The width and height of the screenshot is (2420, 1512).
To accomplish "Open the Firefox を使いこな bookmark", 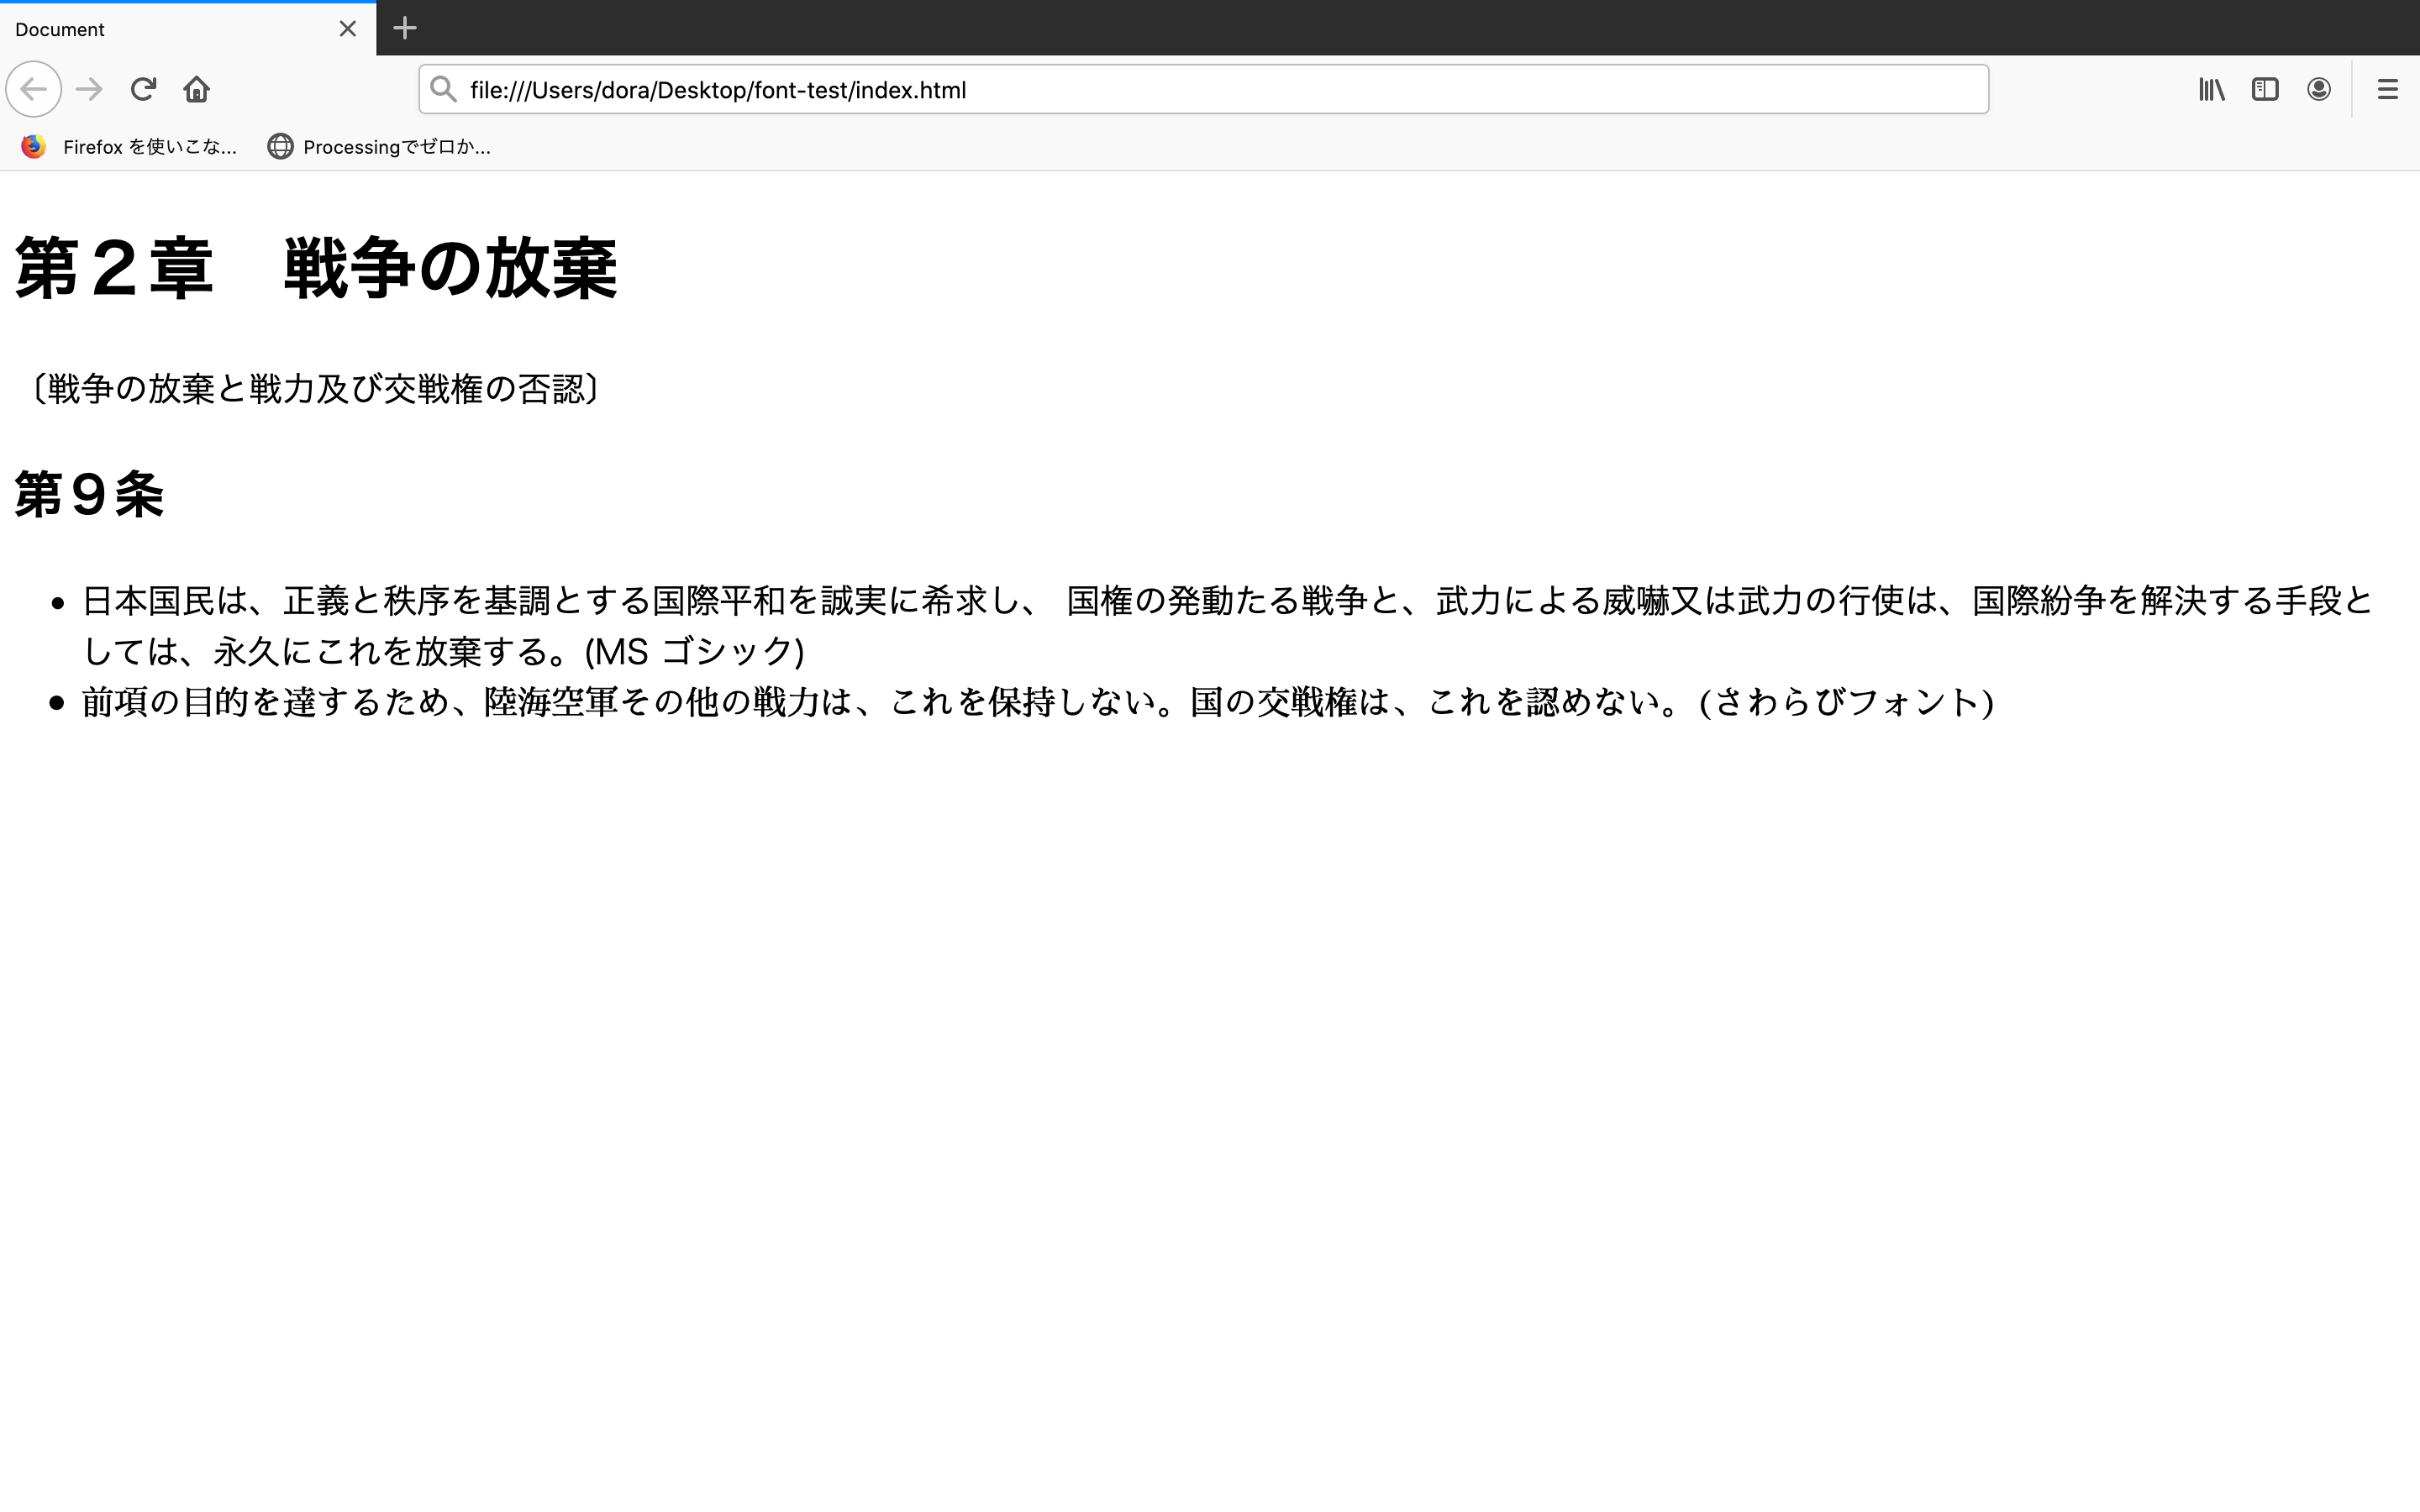I will pos(150,146).
